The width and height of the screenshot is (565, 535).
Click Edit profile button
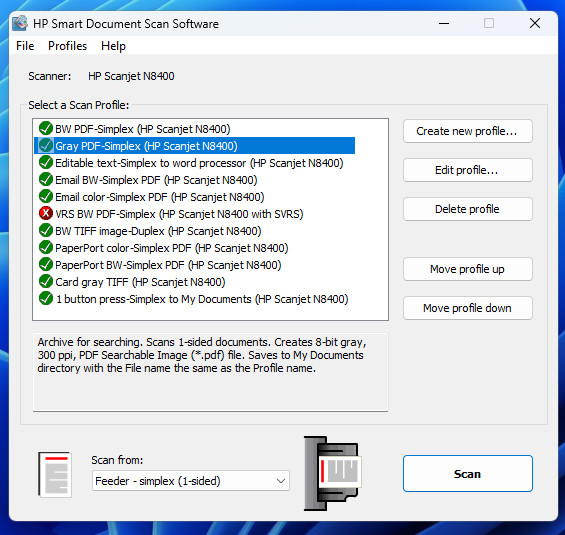[468, 170]
